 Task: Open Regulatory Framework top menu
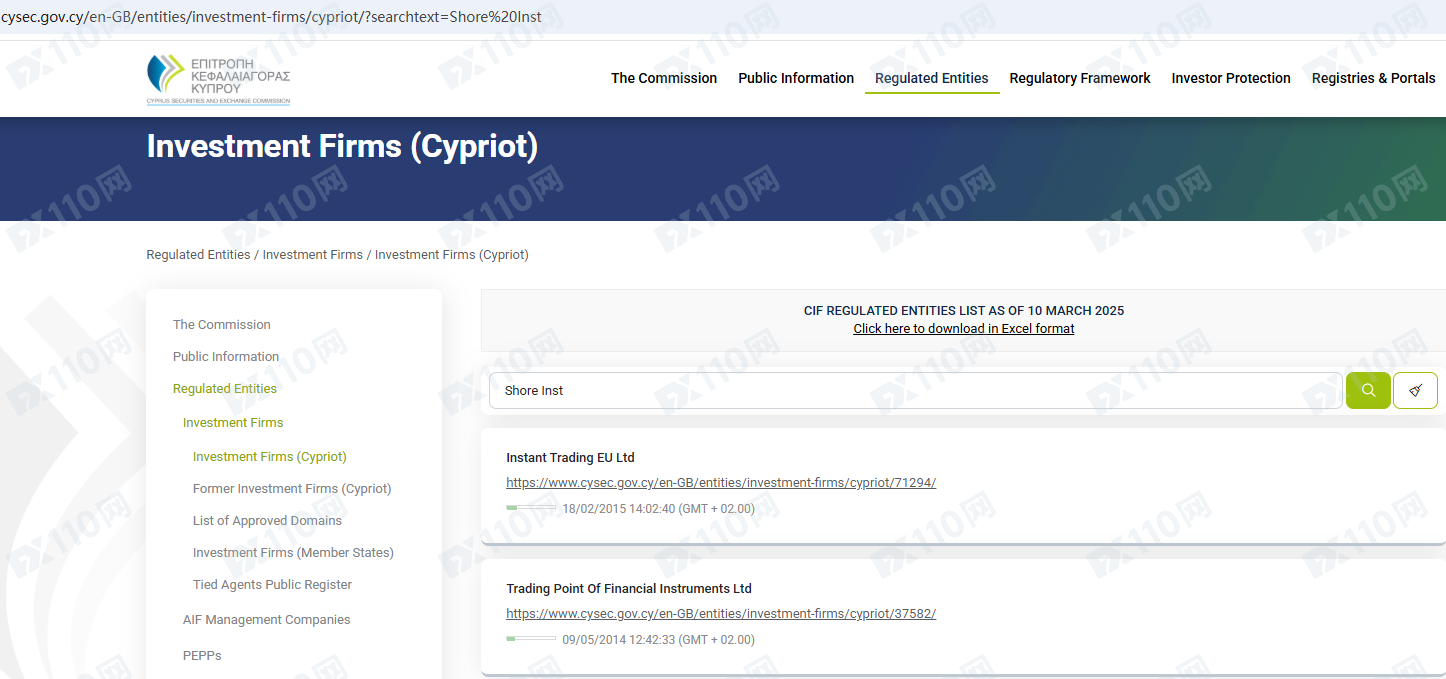(x=1080, y=78)
